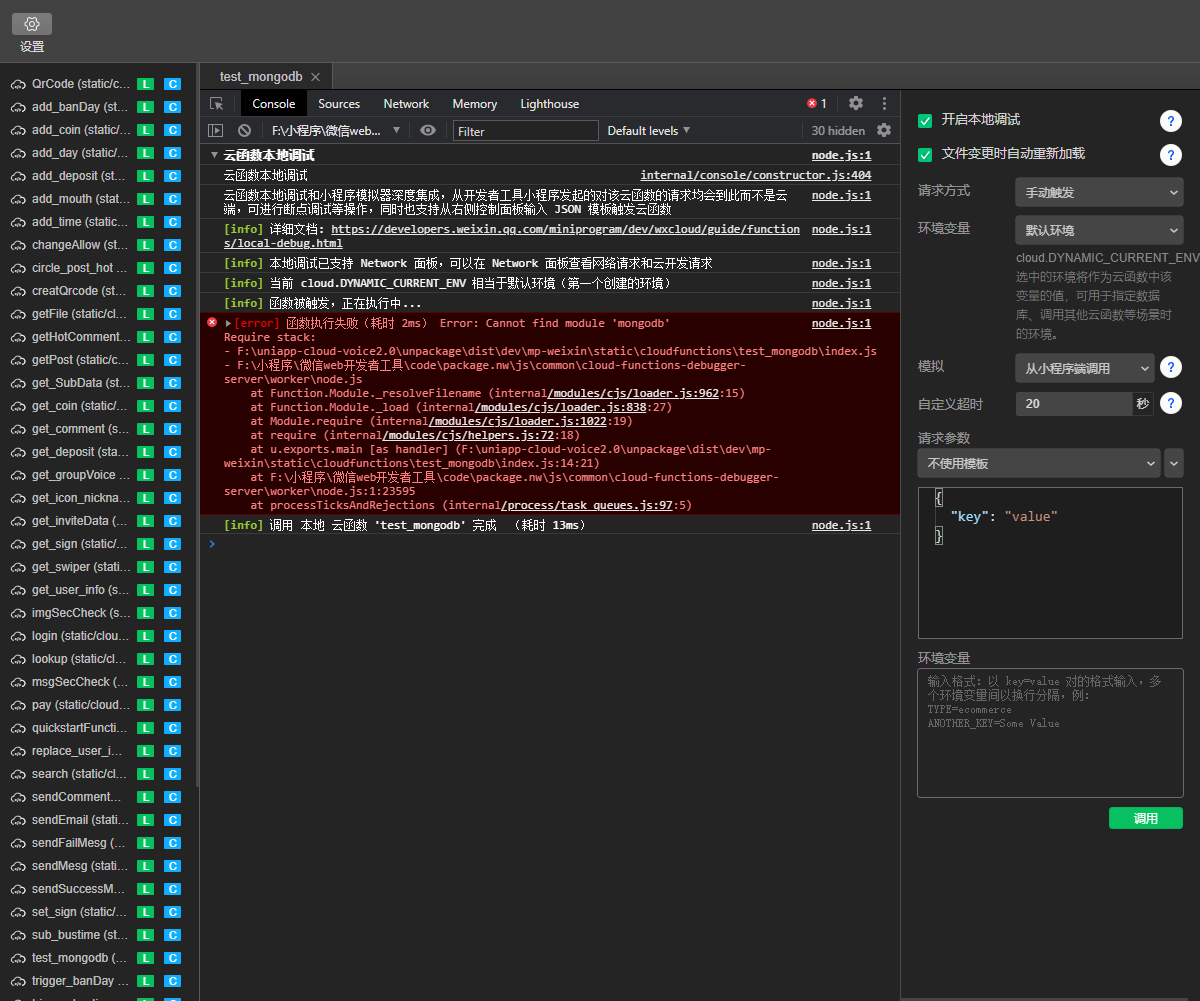Click the C badge of add_coin function
1200x1001 pixels.
tap(172, 130)
